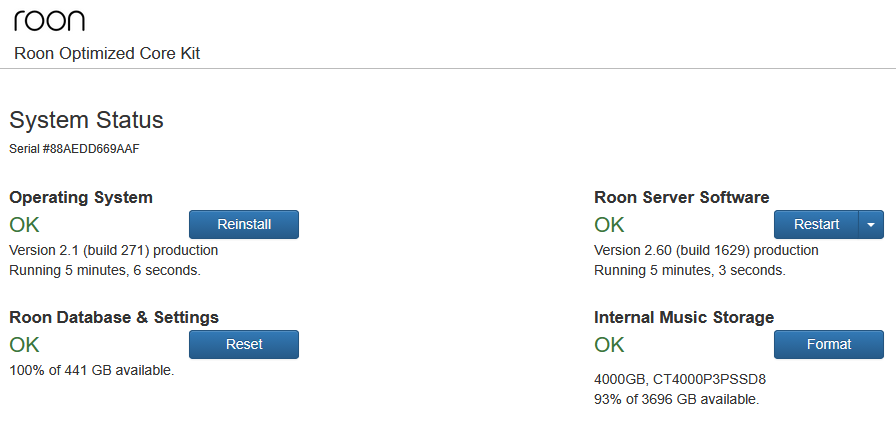Click the Operating System OK status
The image size is (896, 421).
tap(24, 225)
